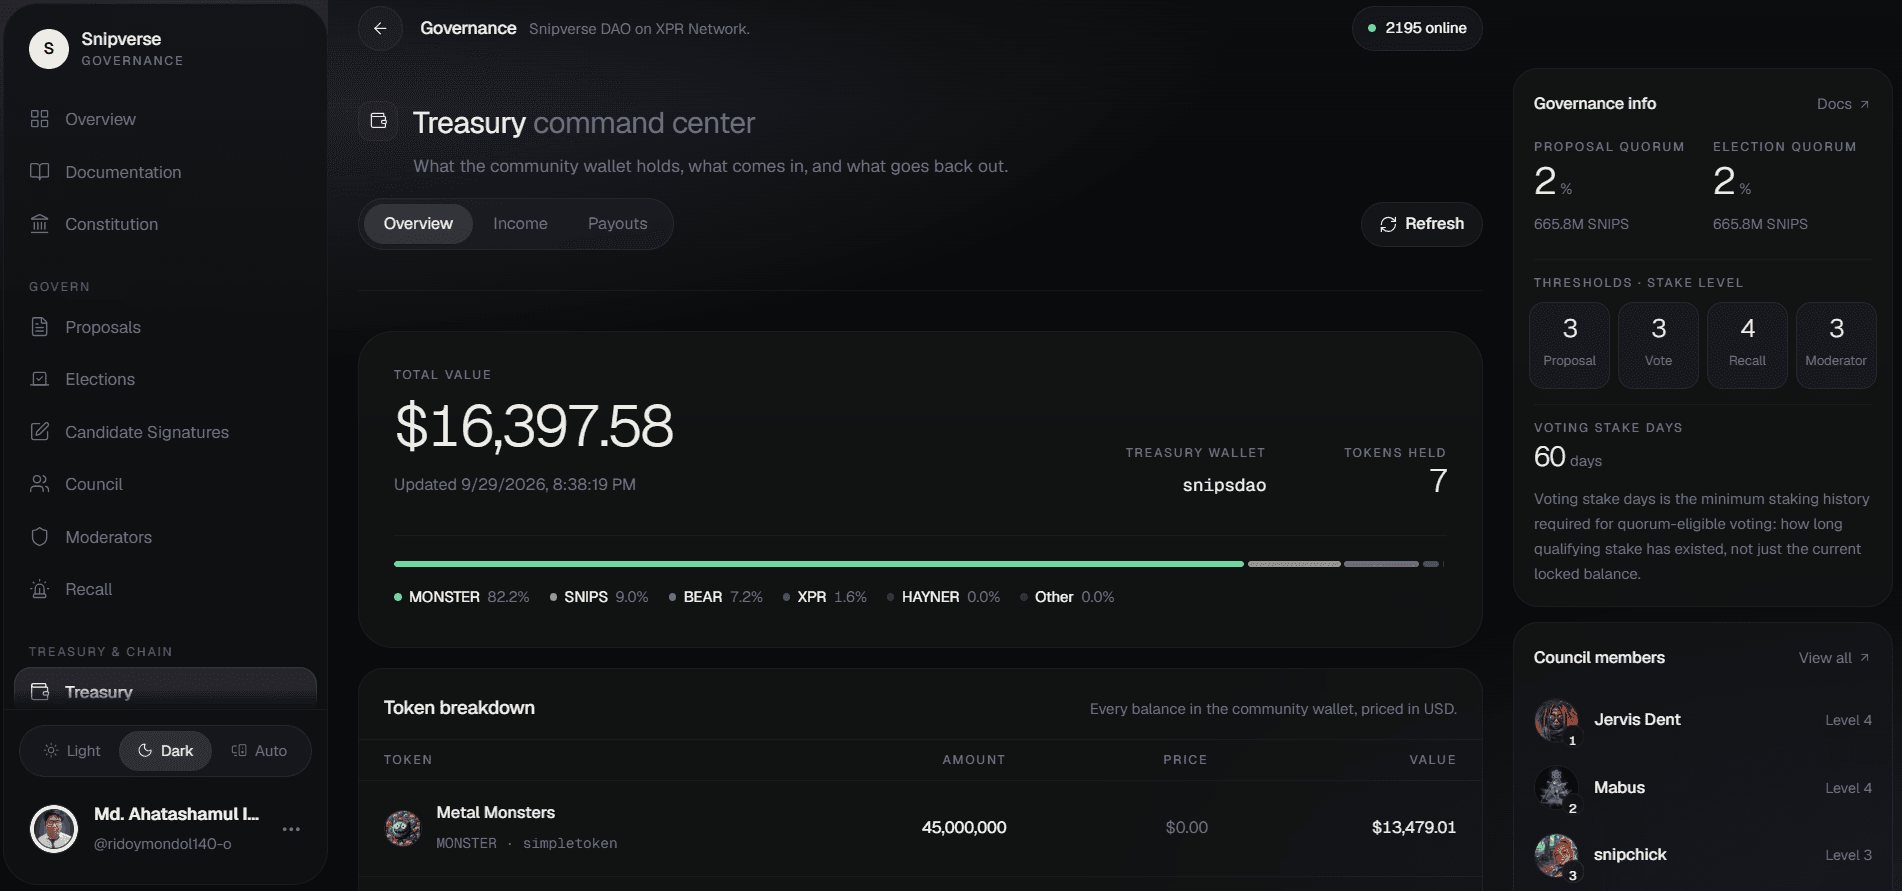Screen dimensions: 1902x891
Task: Click the back arrow button
Action: coord(380,28)
